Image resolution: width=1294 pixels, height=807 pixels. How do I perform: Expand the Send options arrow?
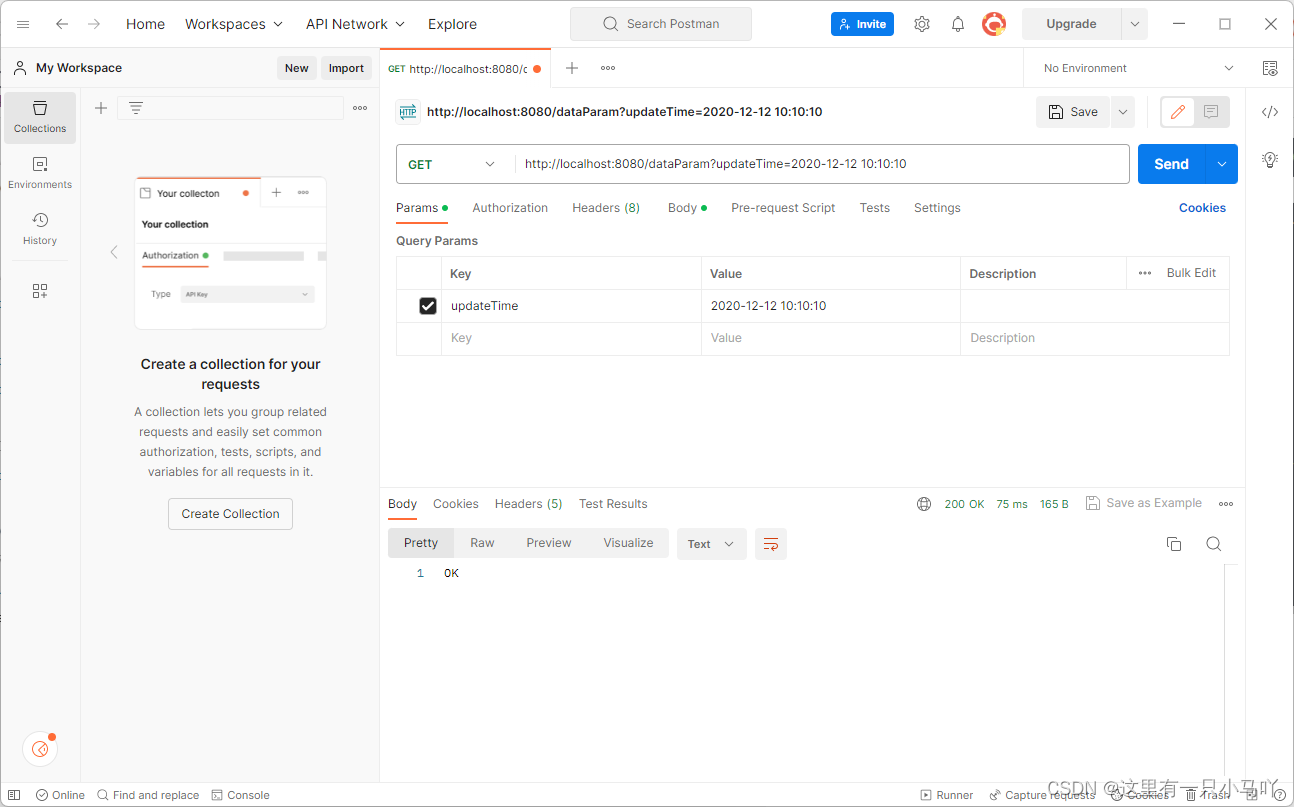point(1222,164)
